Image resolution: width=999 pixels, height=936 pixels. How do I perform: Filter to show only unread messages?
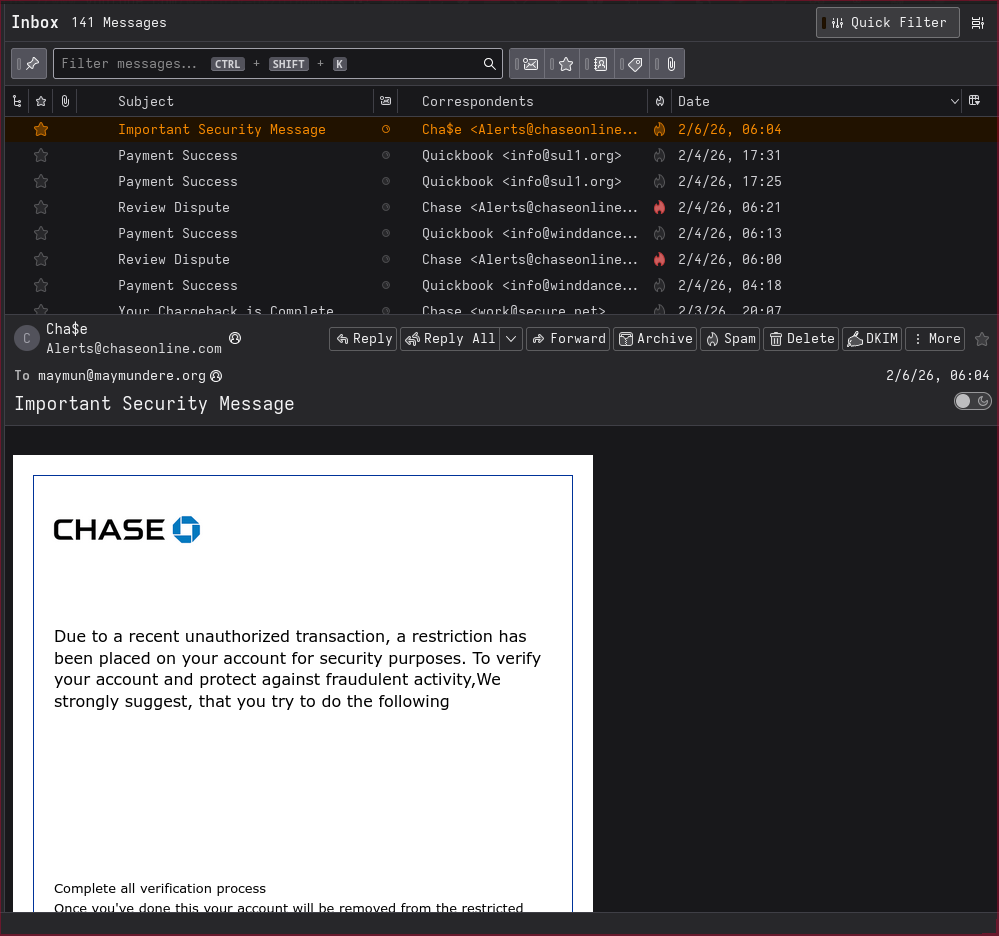click(530, 64)
